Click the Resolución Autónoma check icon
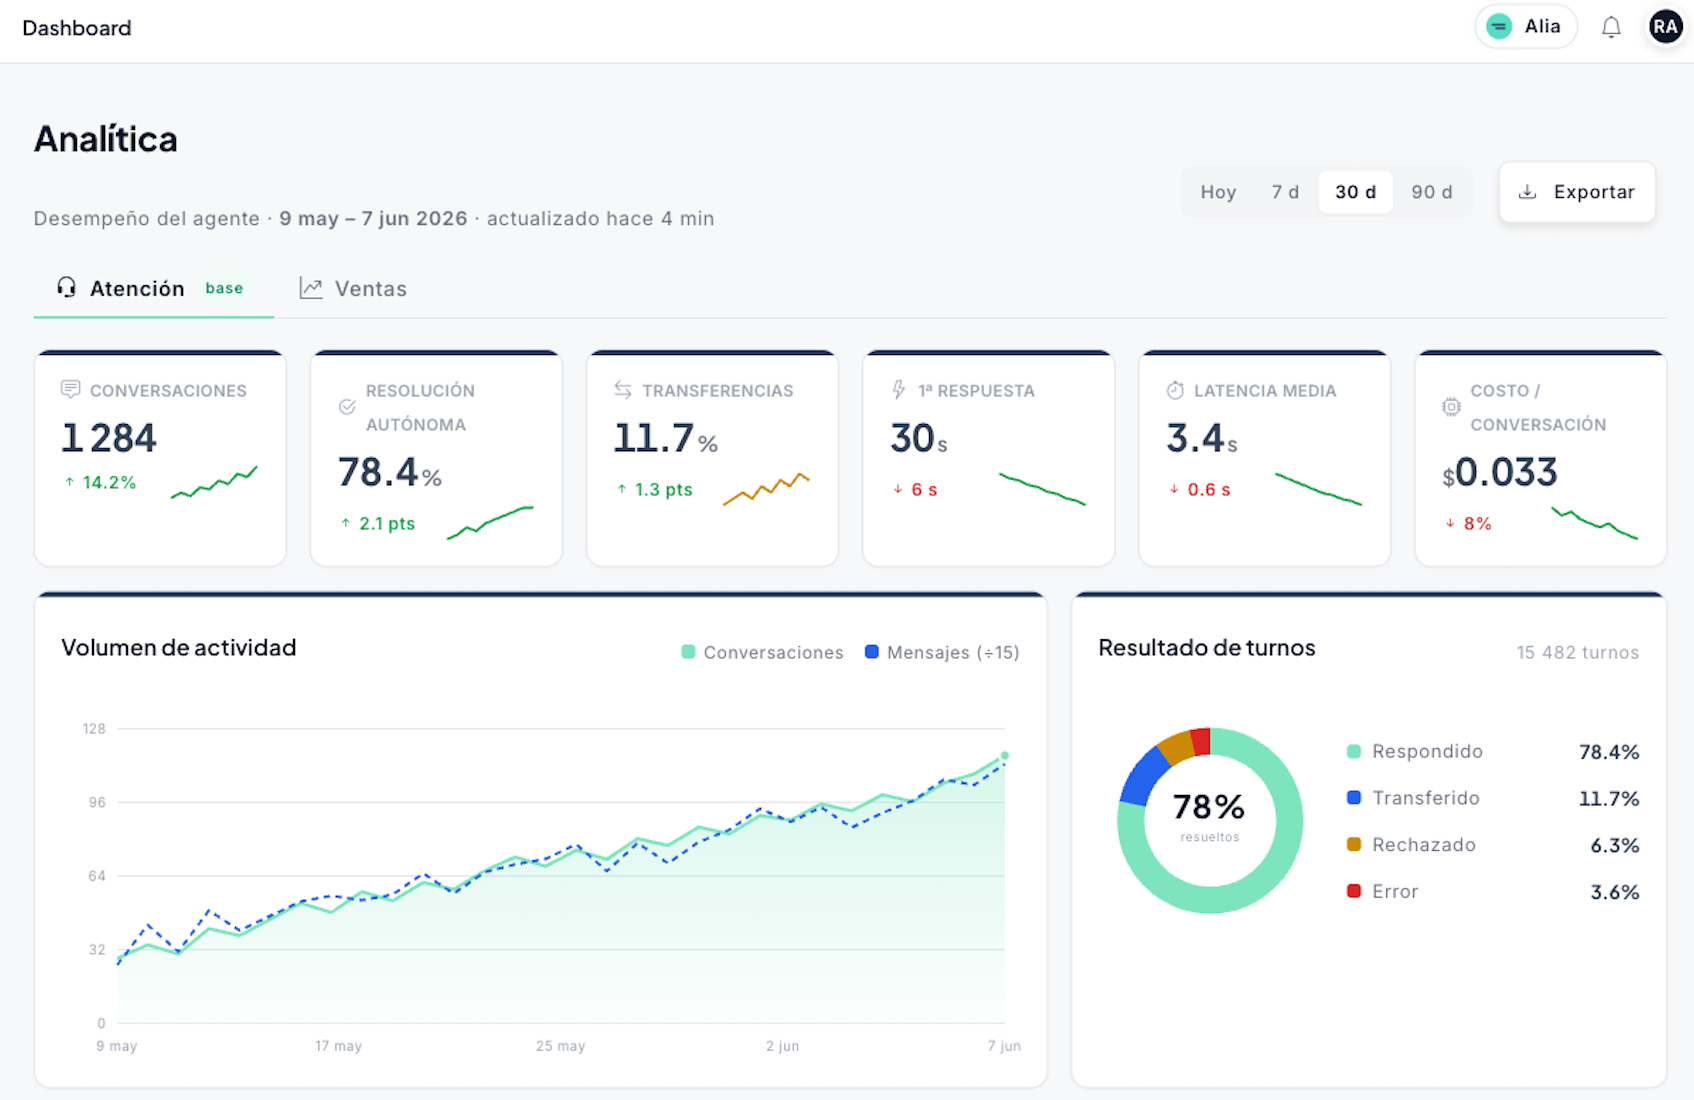 tap(347, 407)
